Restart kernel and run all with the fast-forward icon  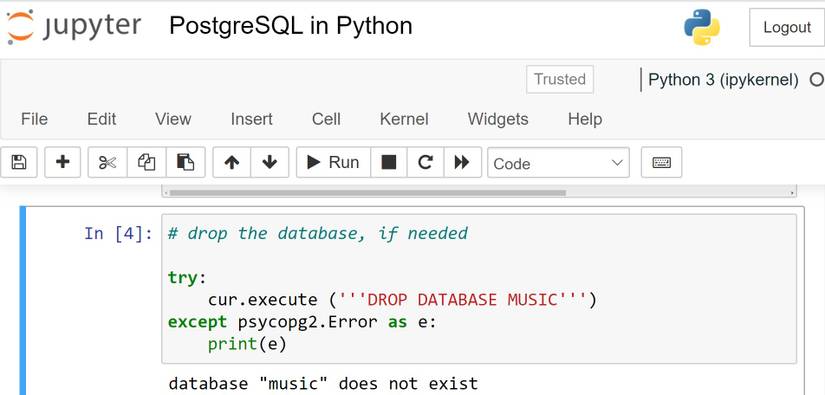(462, 163)
